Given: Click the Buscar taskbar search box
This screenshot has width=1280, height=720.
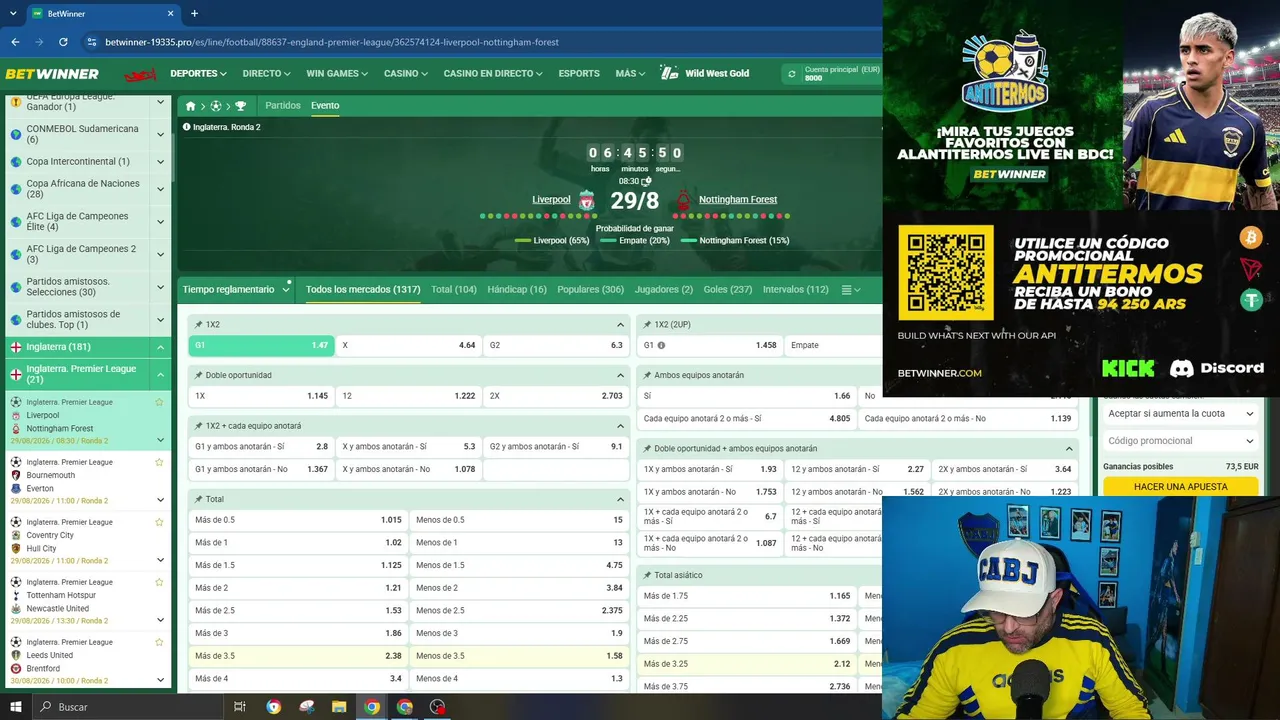Looking at the screenshot, I should 127,707.
